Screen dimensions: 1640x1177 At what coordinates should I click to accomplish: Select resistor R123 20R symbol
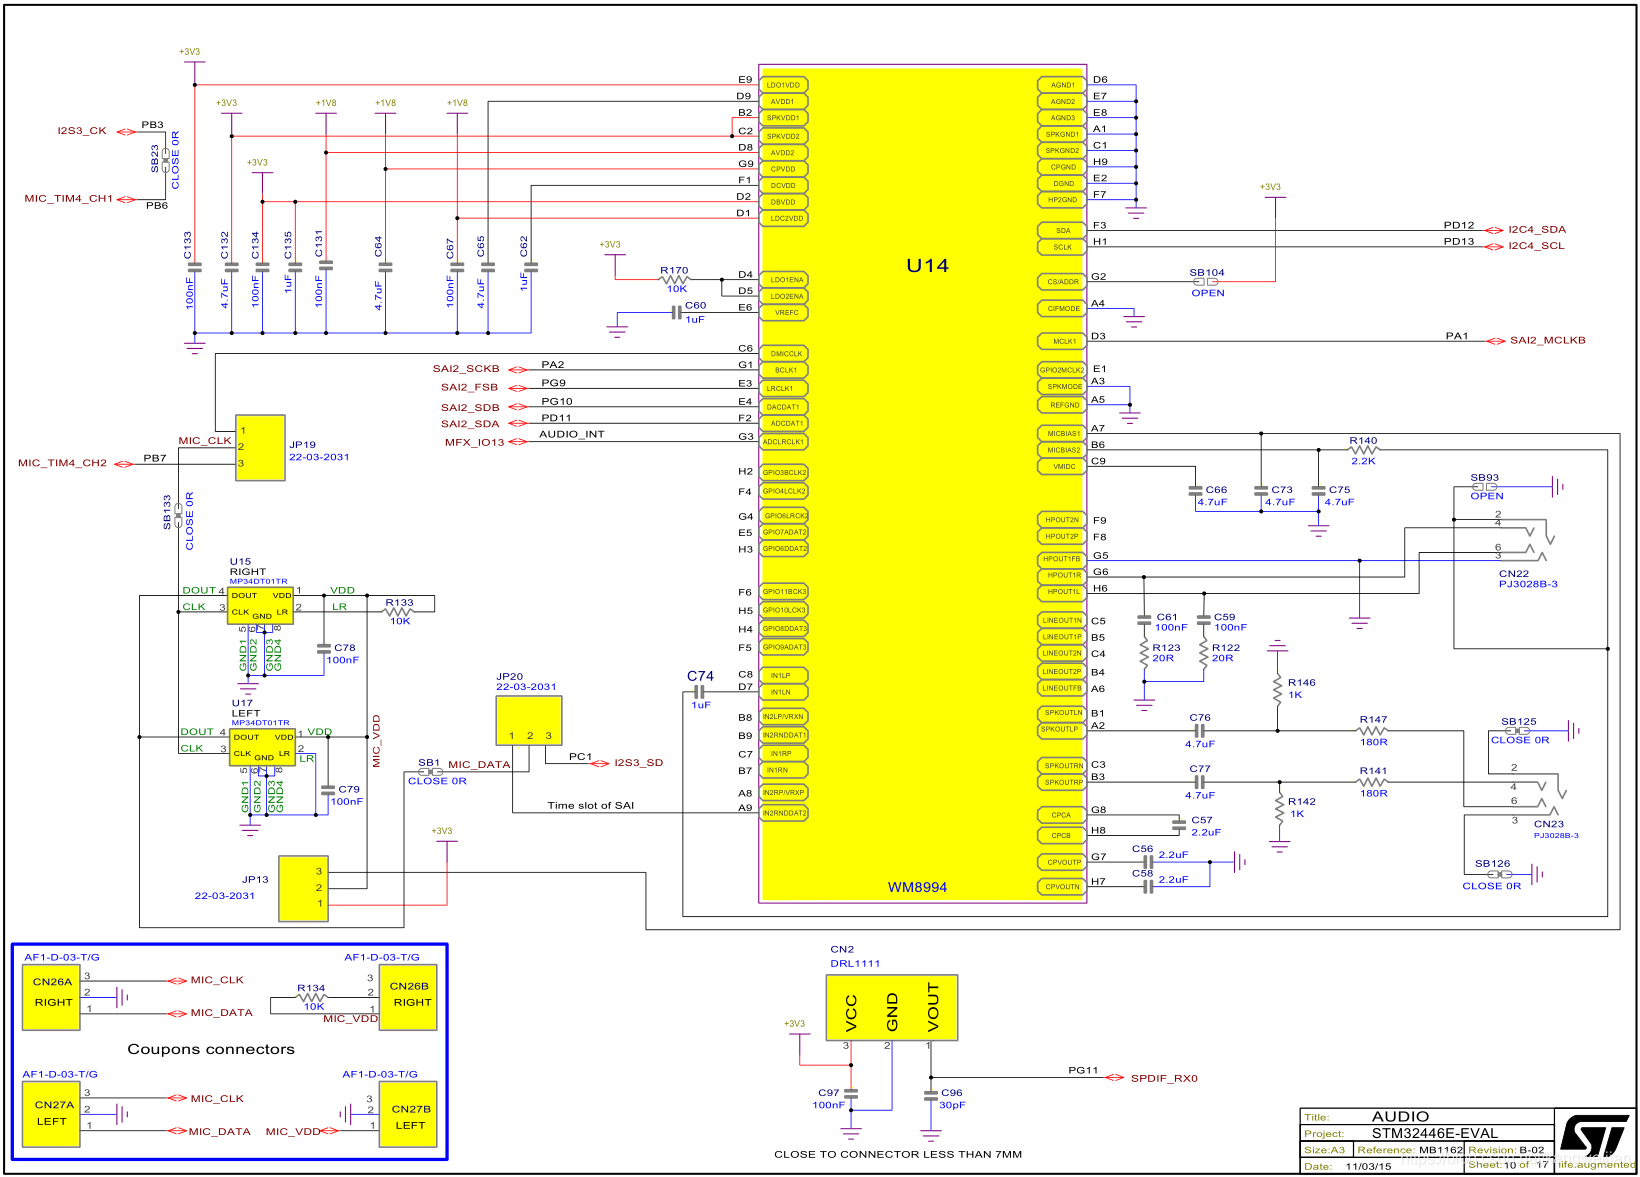coord(1144,653)
